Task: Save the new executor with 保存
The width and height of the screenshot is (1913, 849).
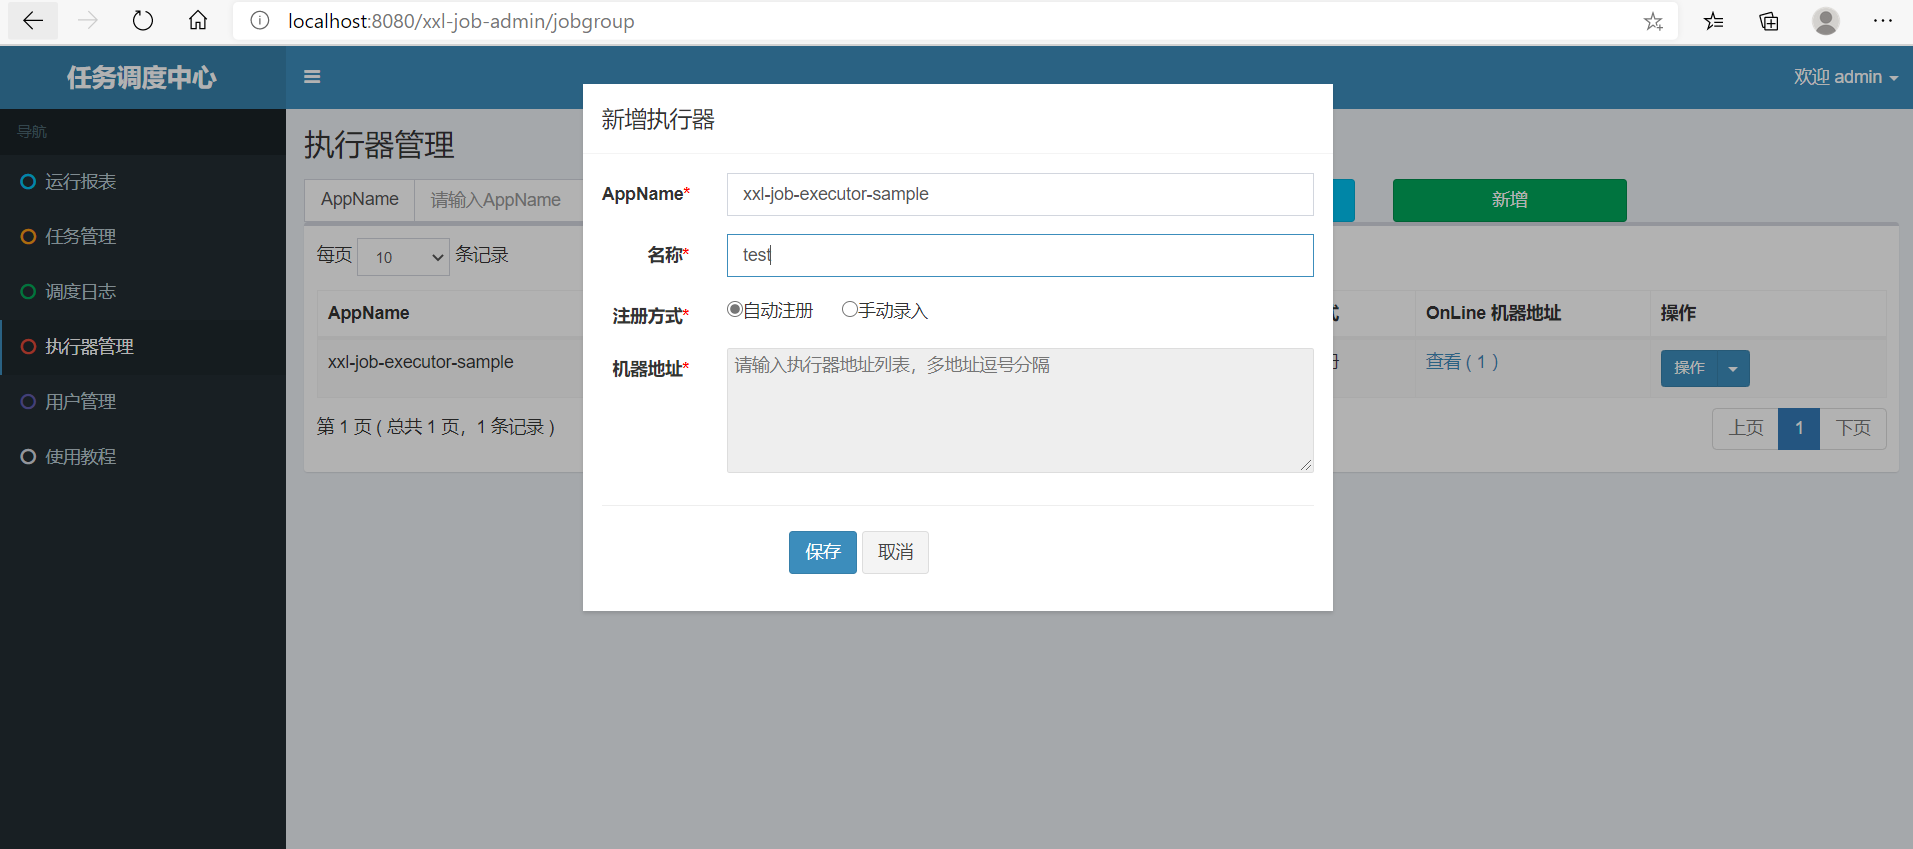Action: point(822,552)
